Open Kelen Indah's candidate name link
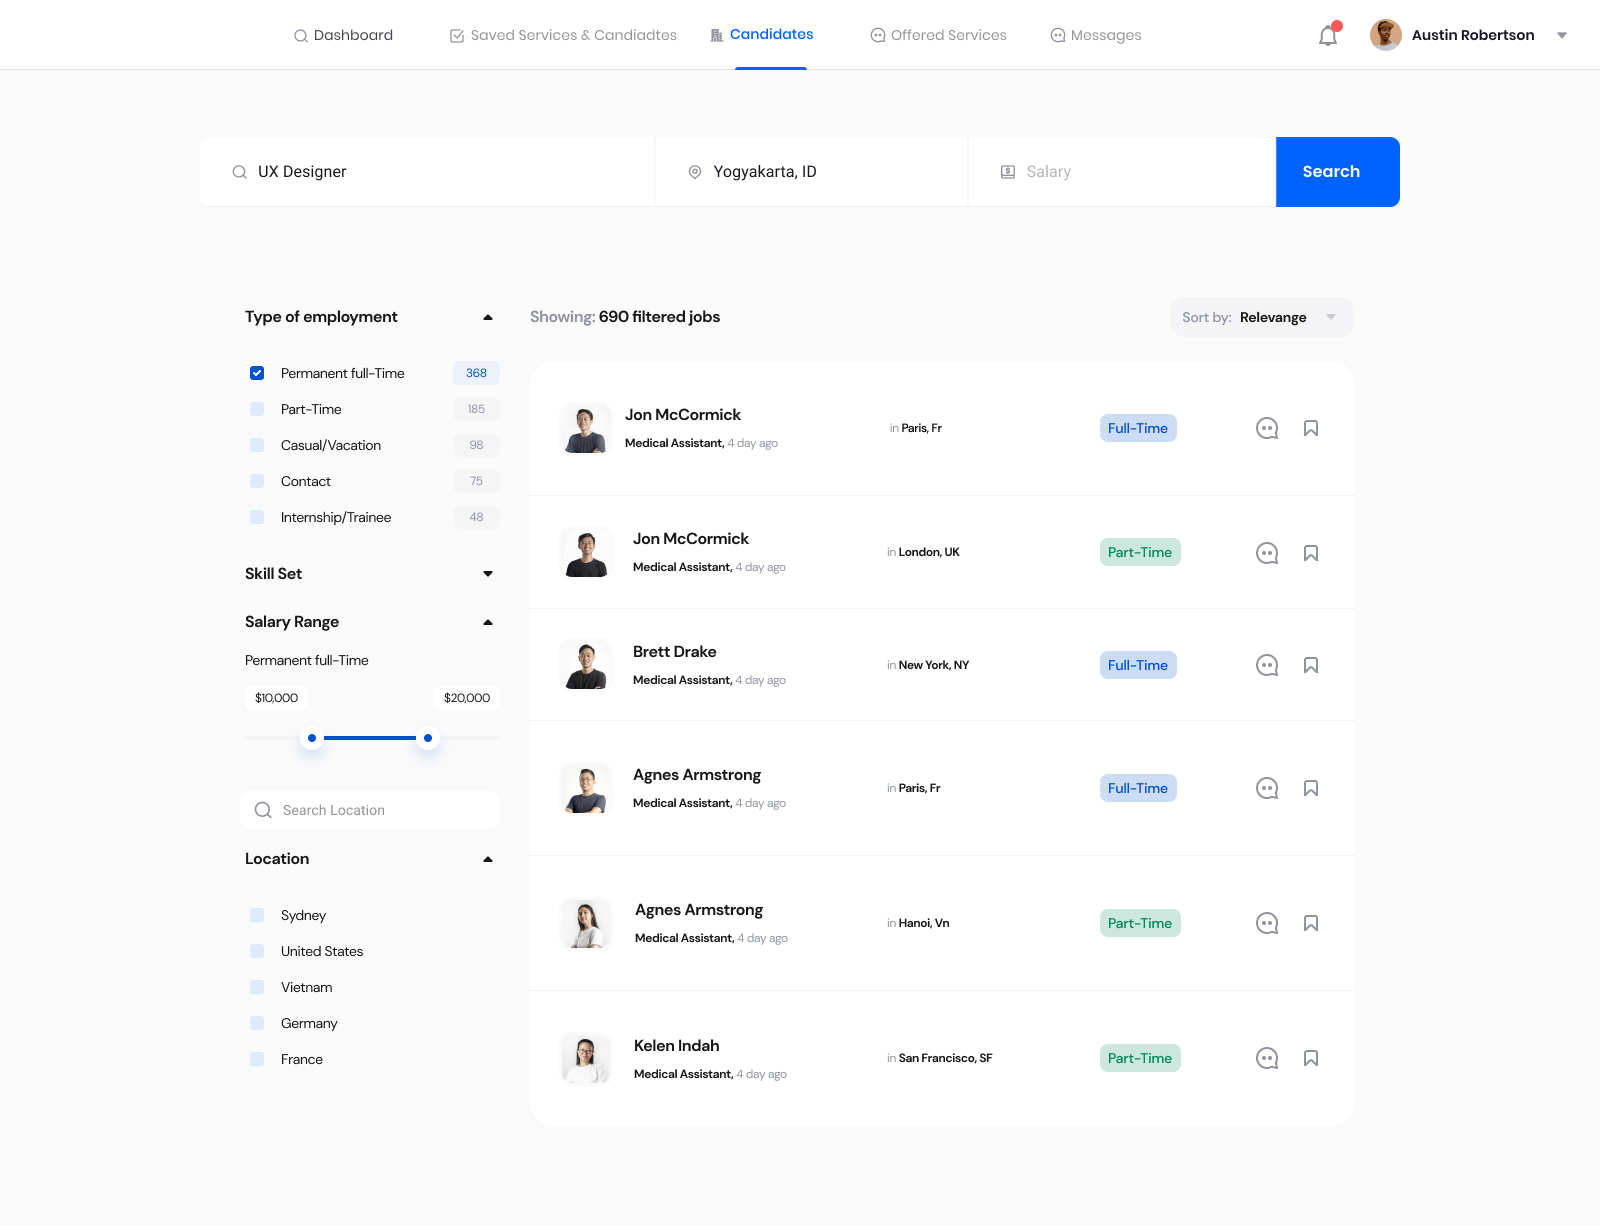 tap(676, 1045)
